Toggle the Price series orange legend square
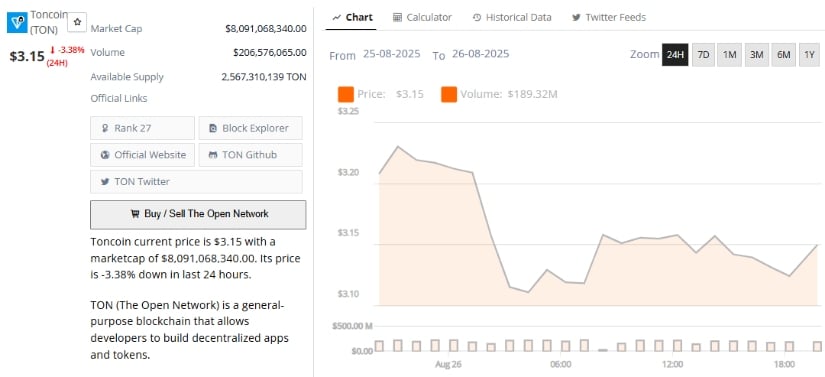 (x=346, y=95)
